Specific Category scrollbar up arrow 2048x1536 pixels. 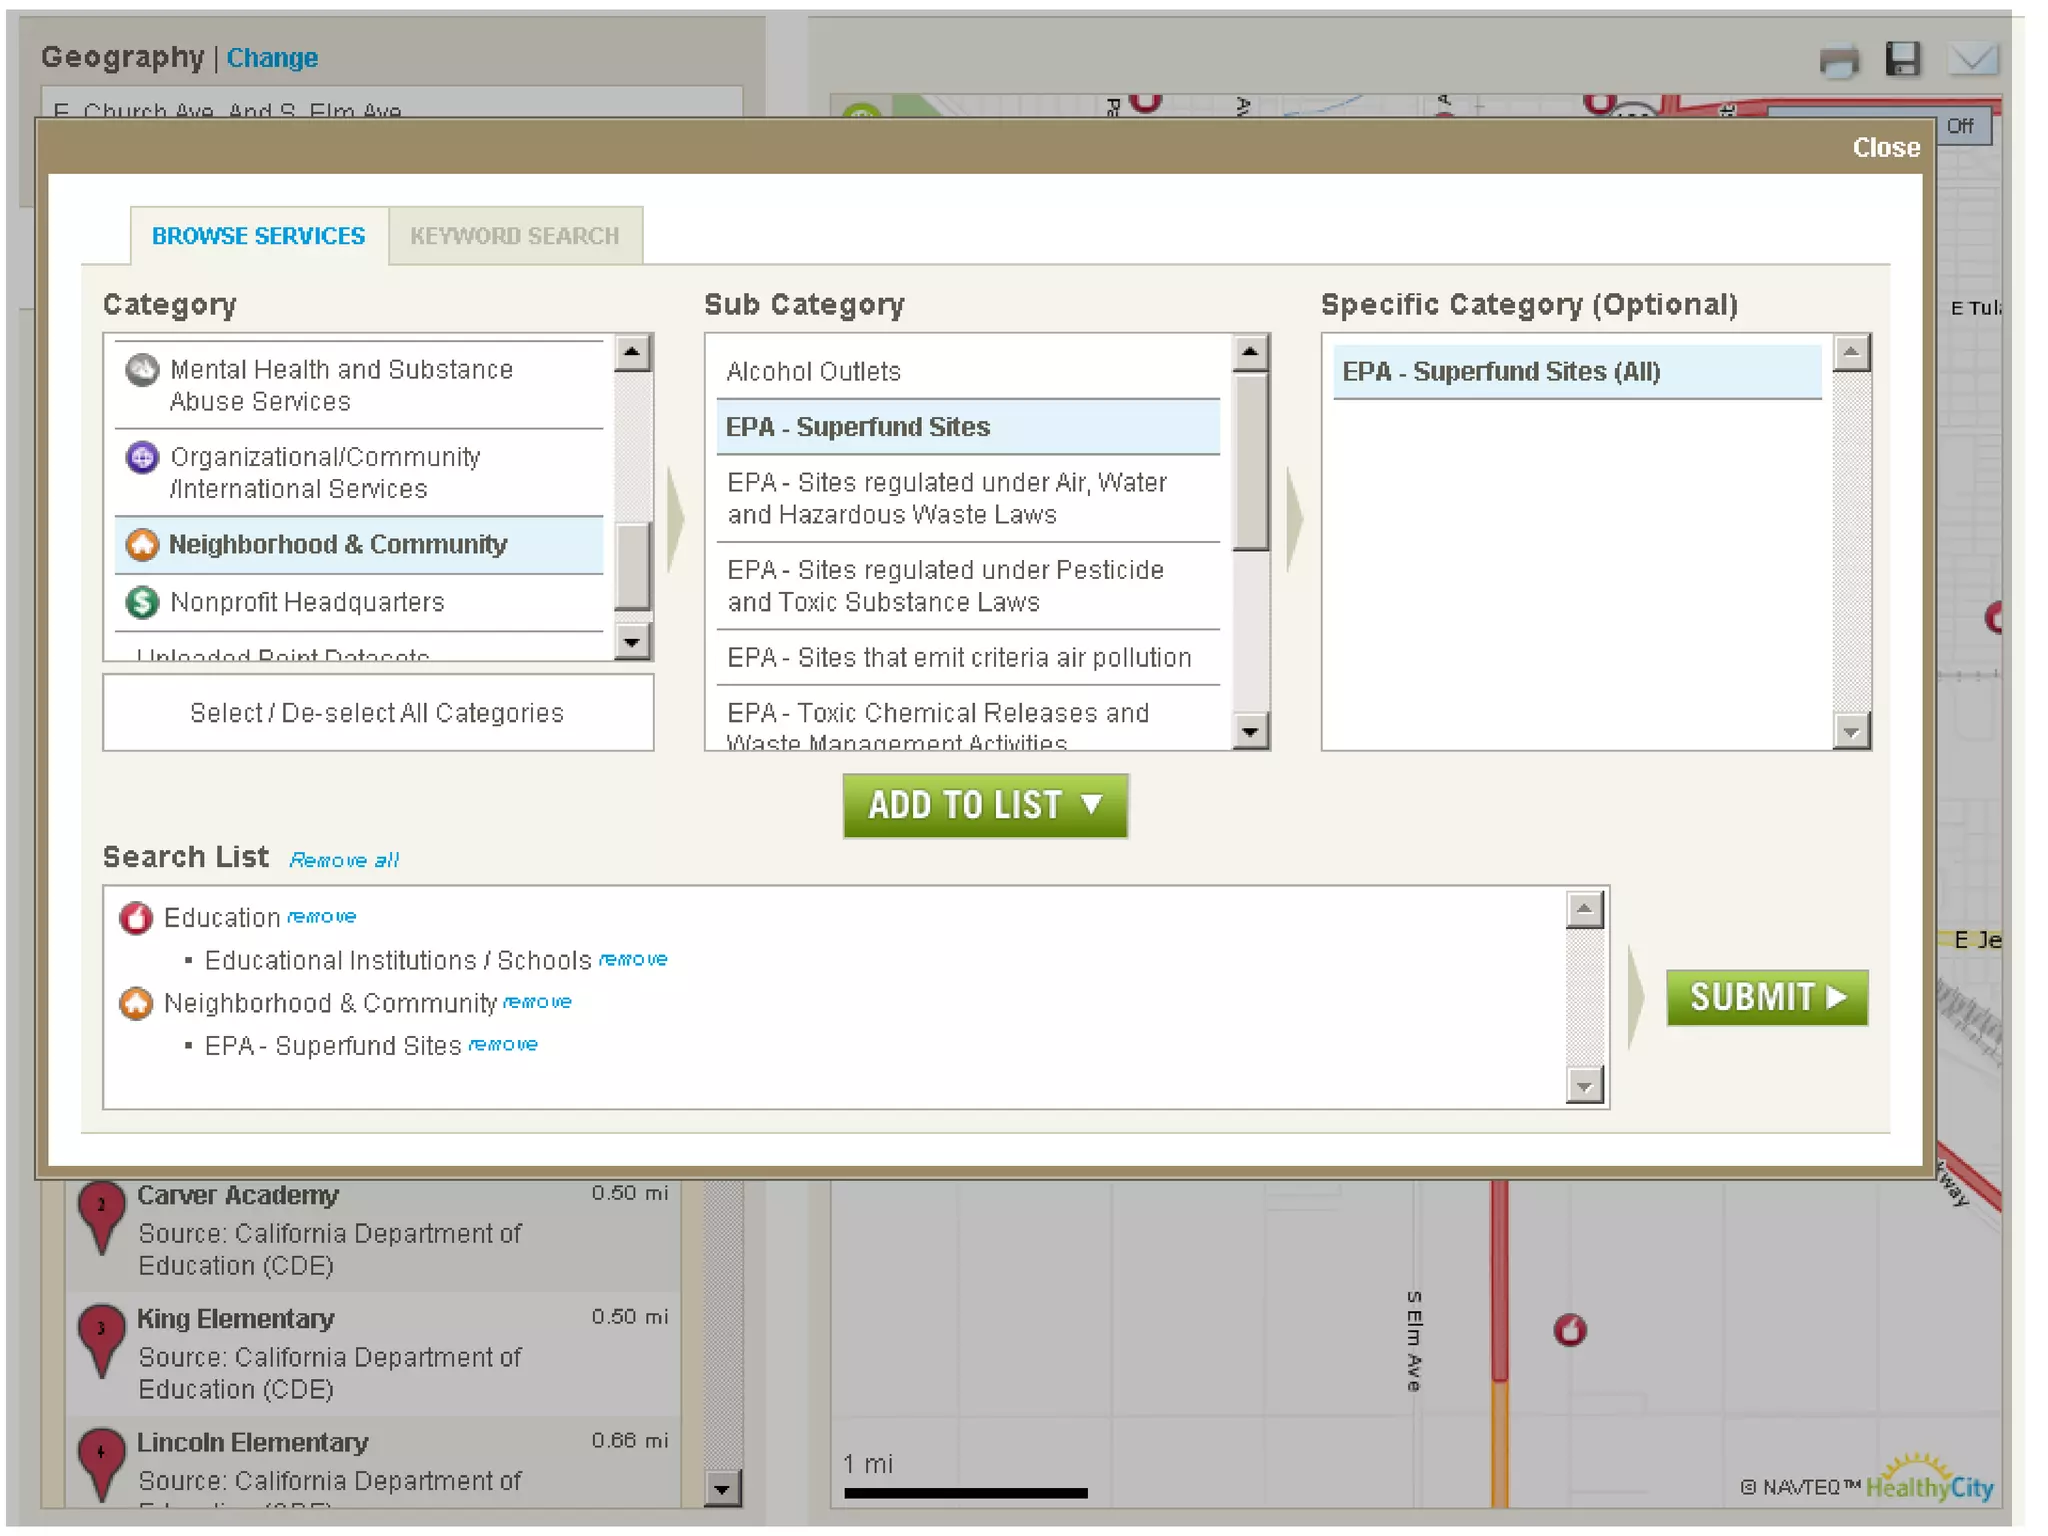pyautogui.click(x=1851, y=353)
